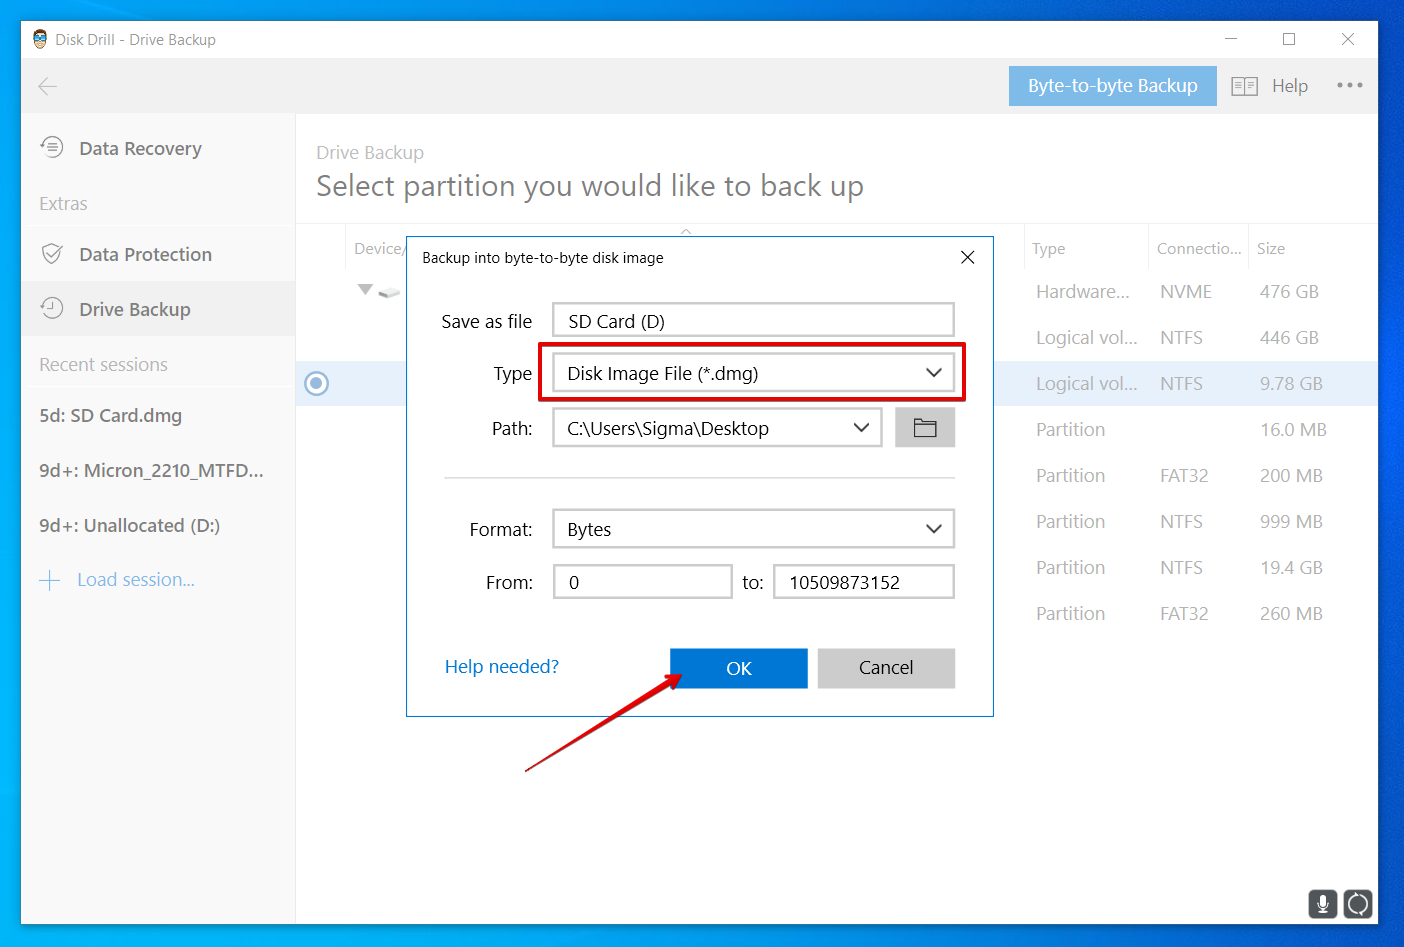This screenshot has height=947, width=1404.
Task: Click the circular icon at bottom right
Action: pyautogui.click(x=1358, y=904)
